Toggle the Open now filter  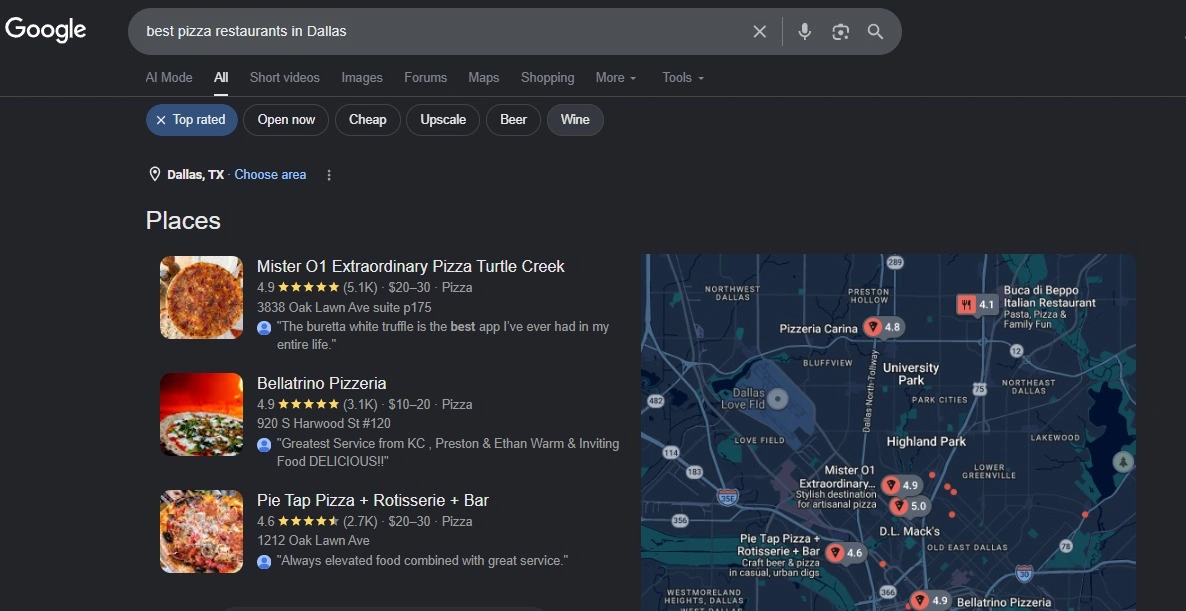(x=286, y=119)
